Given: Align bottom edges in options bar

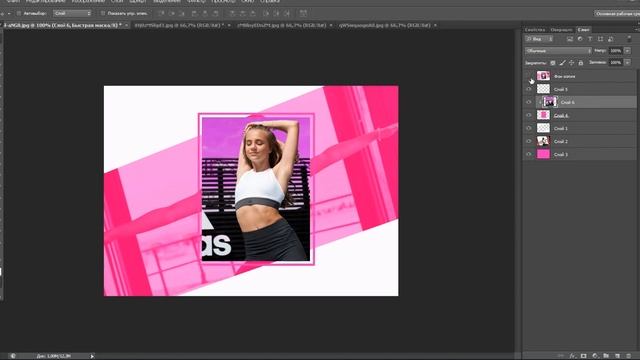Looking at the screenshot, I should pyautogui.click(x=182, y=13).
